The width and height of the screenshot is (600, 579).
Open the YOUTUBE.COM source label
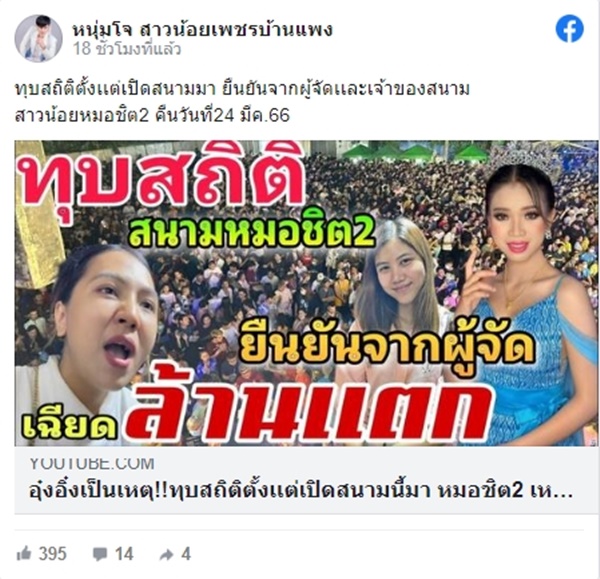[92, 464]
